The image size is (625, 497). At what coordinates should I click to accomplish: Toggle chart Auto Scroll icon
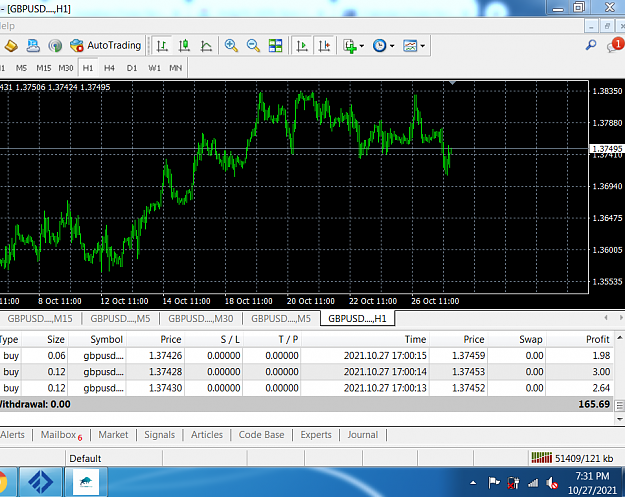(x=302, y=46)
